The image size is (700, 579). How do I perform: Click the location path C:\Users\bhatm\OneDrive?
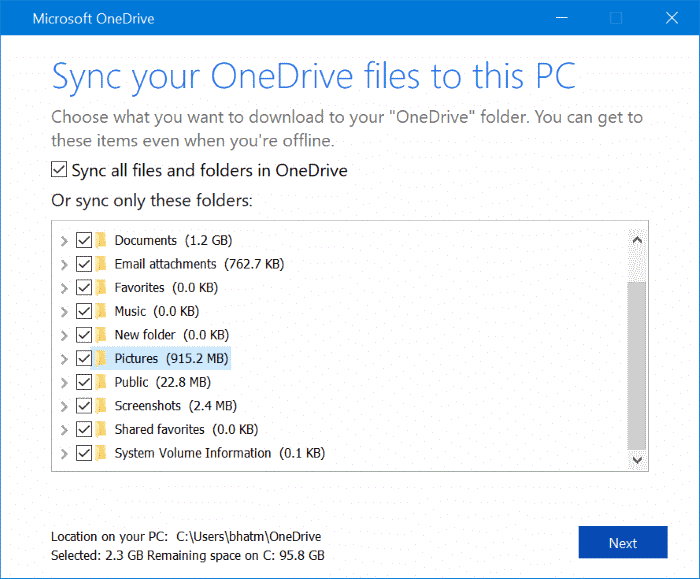click(249, 536)
